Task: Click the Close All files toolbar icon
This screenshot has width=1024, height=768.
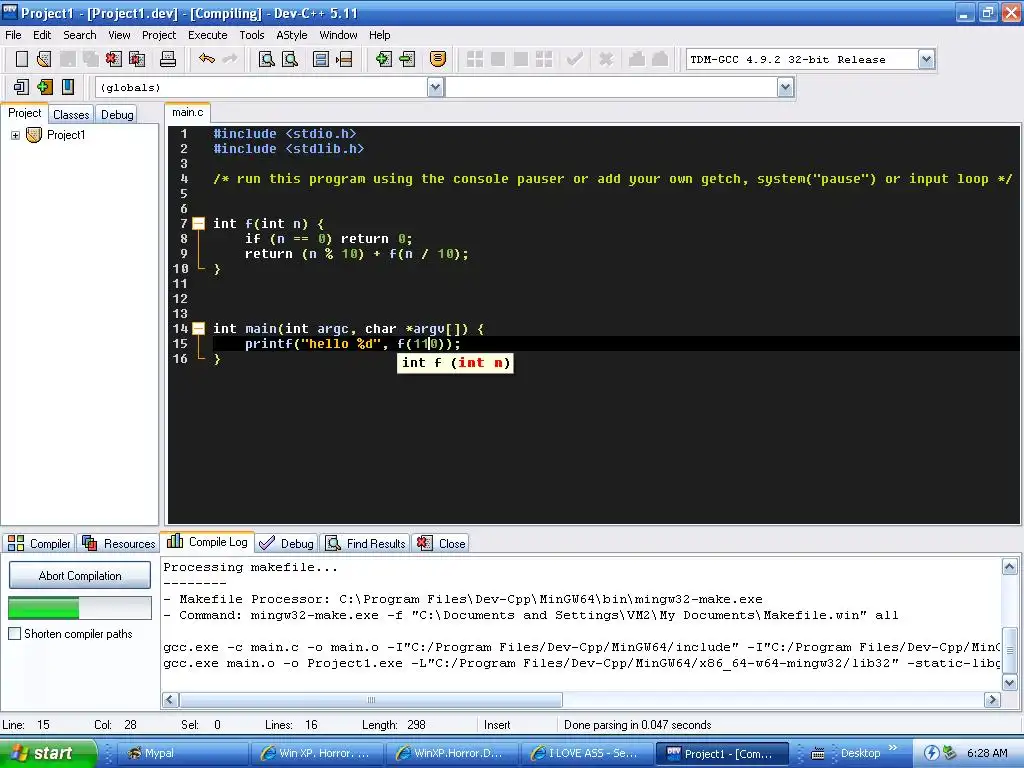Action: [x=137, y=59]
